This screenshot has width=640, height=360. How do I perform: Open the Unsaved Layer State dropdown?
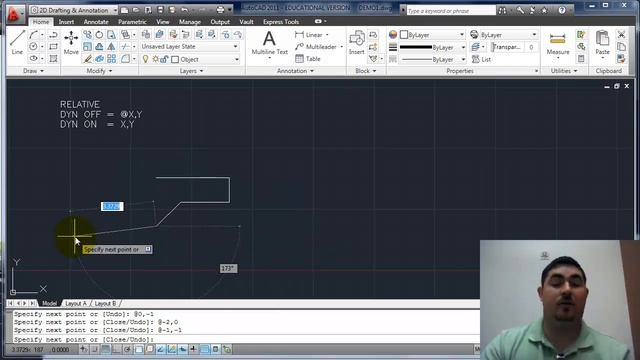pyautogui.click(x=189, y=47)
